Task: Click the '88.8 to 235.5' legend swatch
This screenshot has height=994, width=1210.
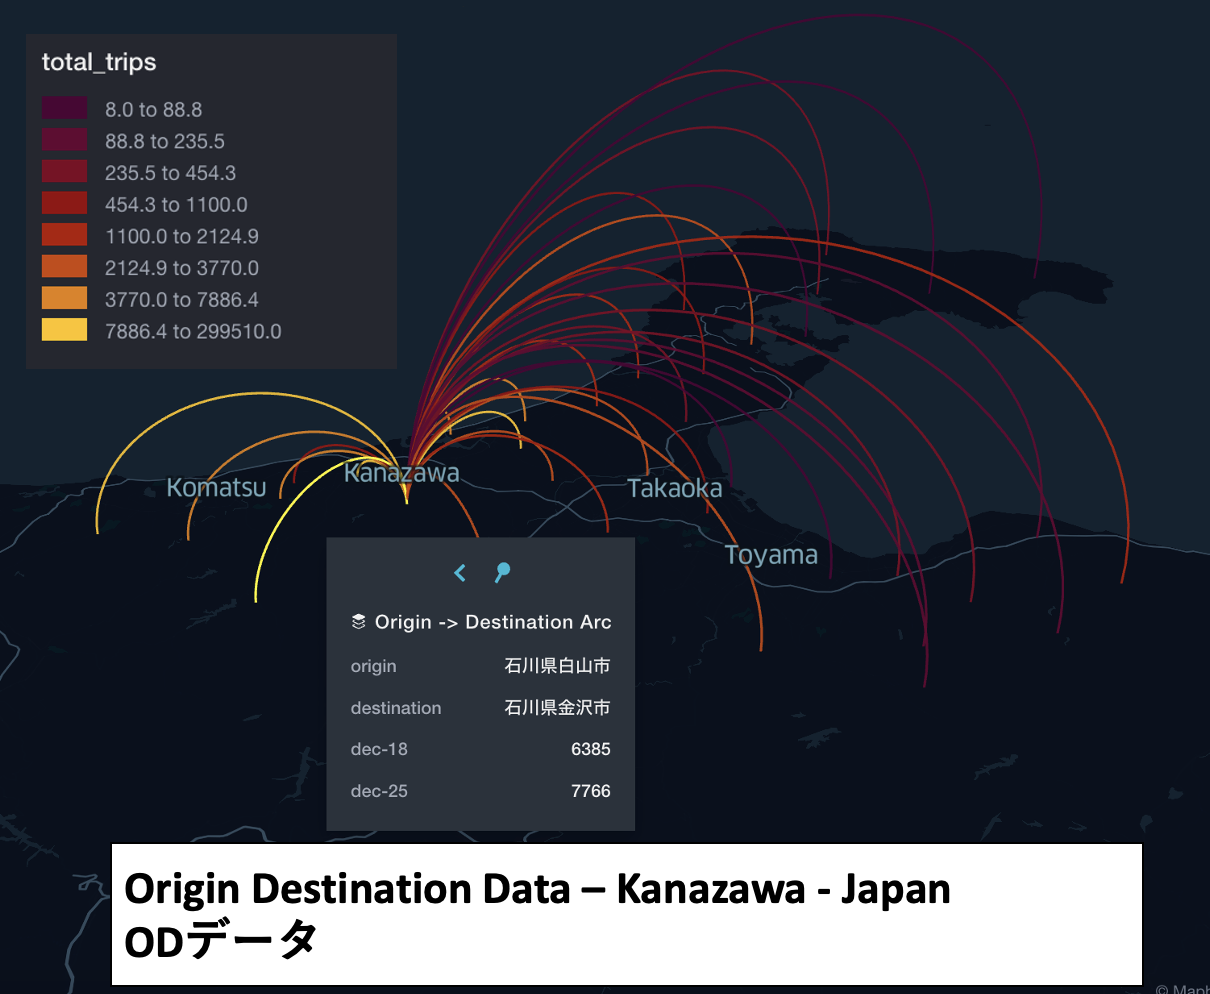Action: [x=65, y=141]
